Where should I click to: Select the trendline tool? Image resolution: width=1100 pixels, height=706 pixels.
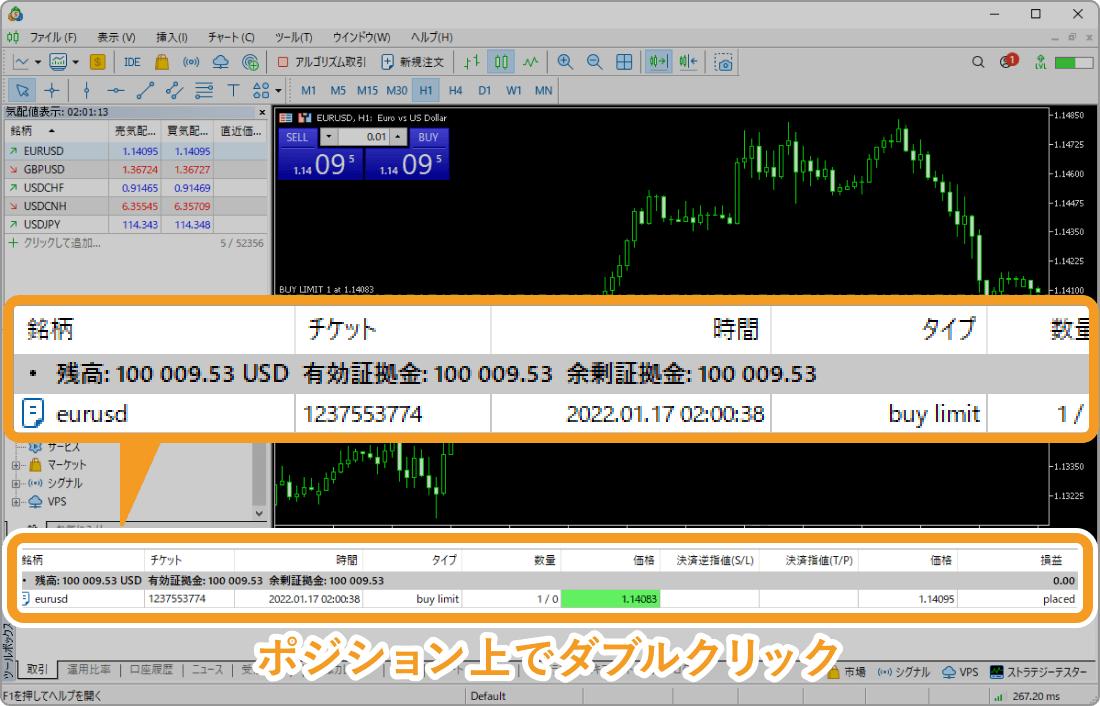click(x=145, y=90)
